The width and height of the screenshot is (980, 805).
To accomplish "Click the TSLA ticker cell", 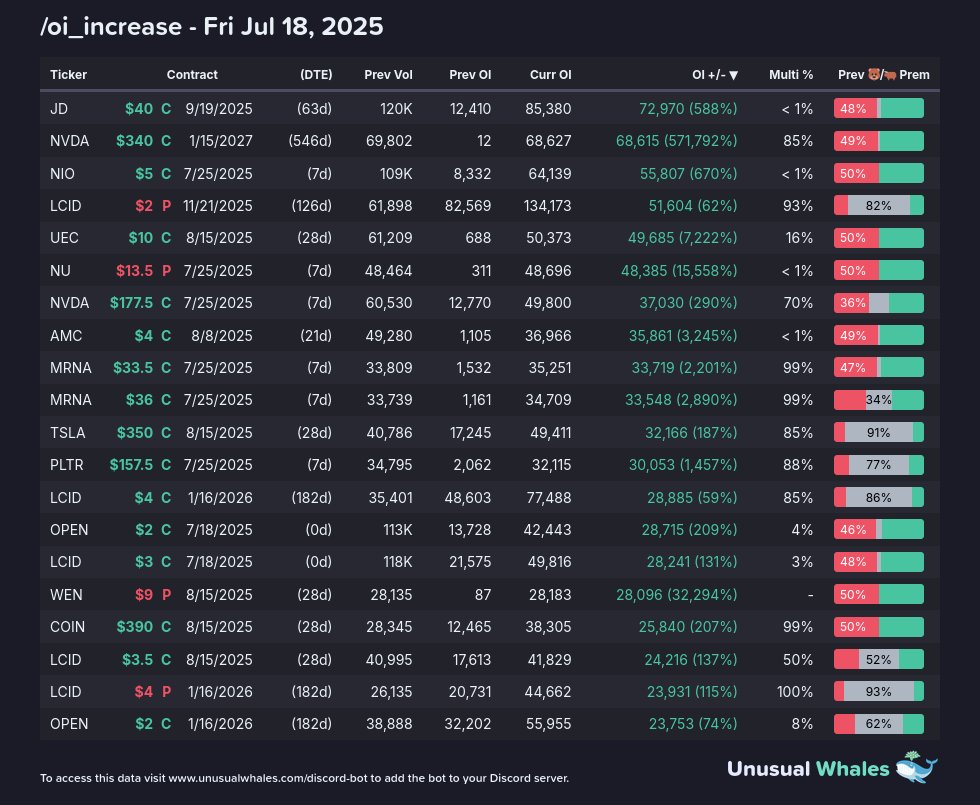I will click(68, 432).
